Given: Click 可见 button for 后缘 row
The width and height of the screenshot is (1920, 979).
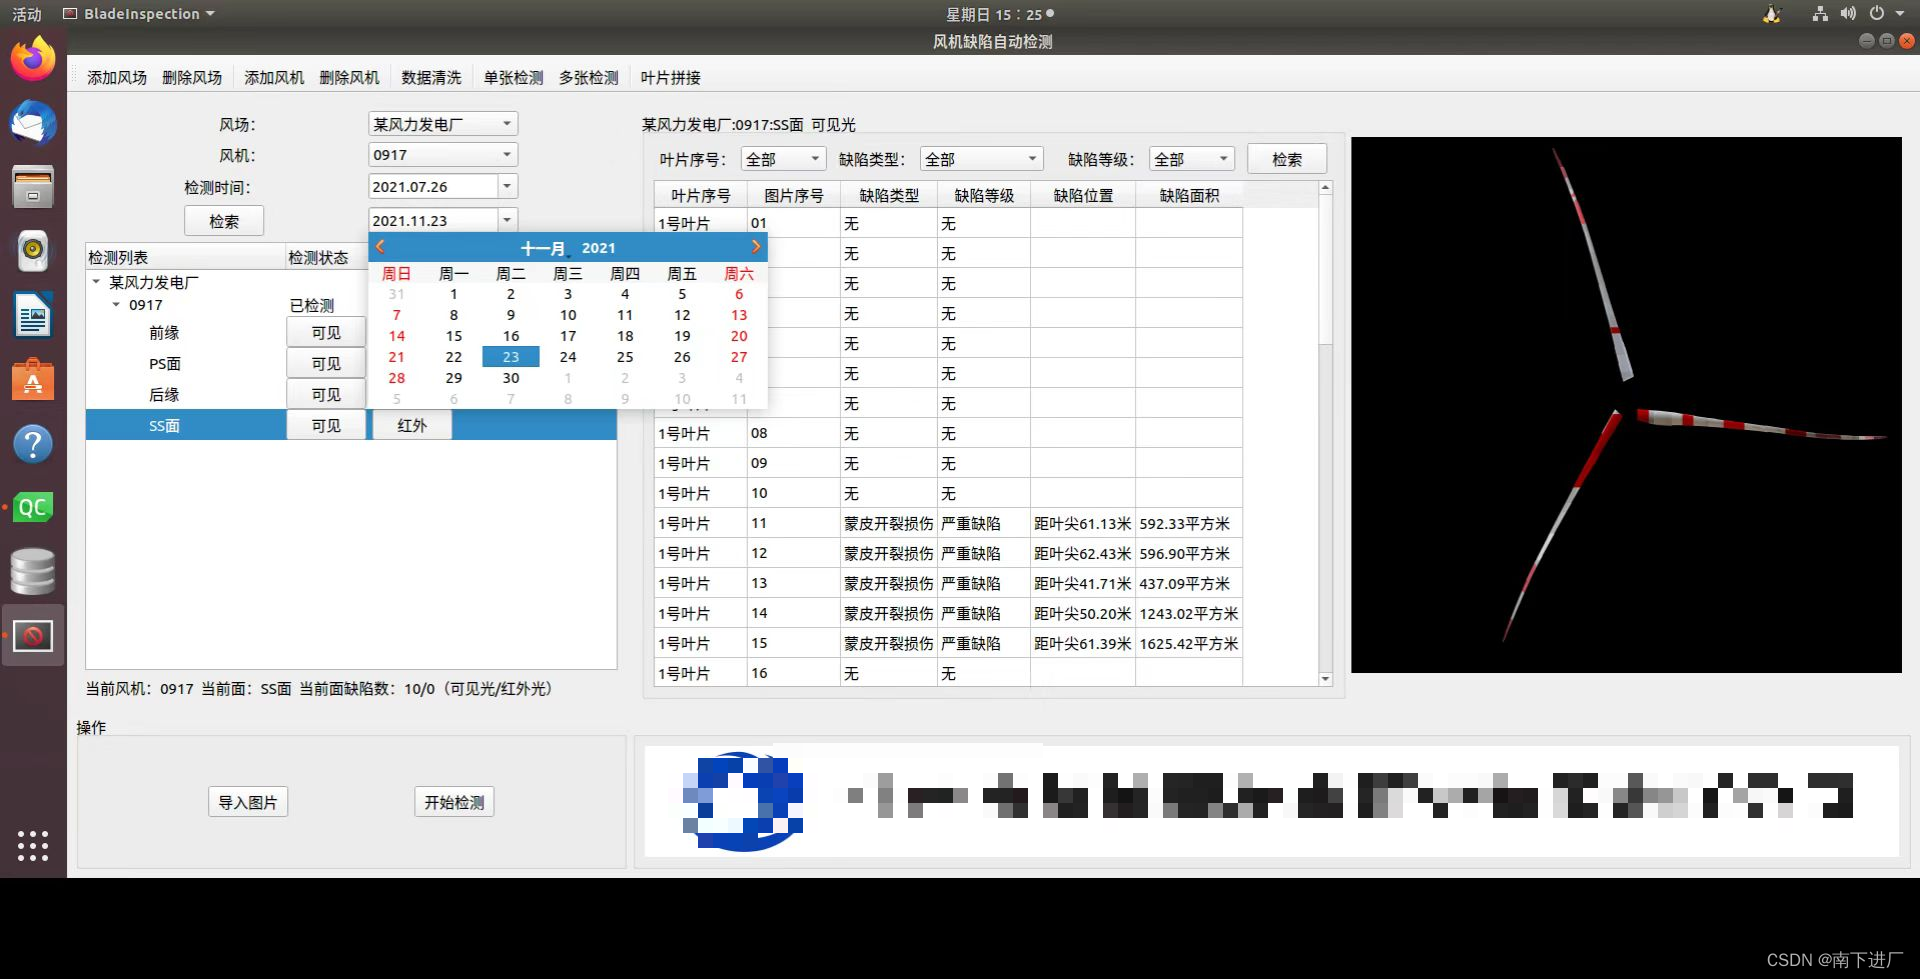Looking at the screenshot, I should pyautogui.click(x=326, y=394).
